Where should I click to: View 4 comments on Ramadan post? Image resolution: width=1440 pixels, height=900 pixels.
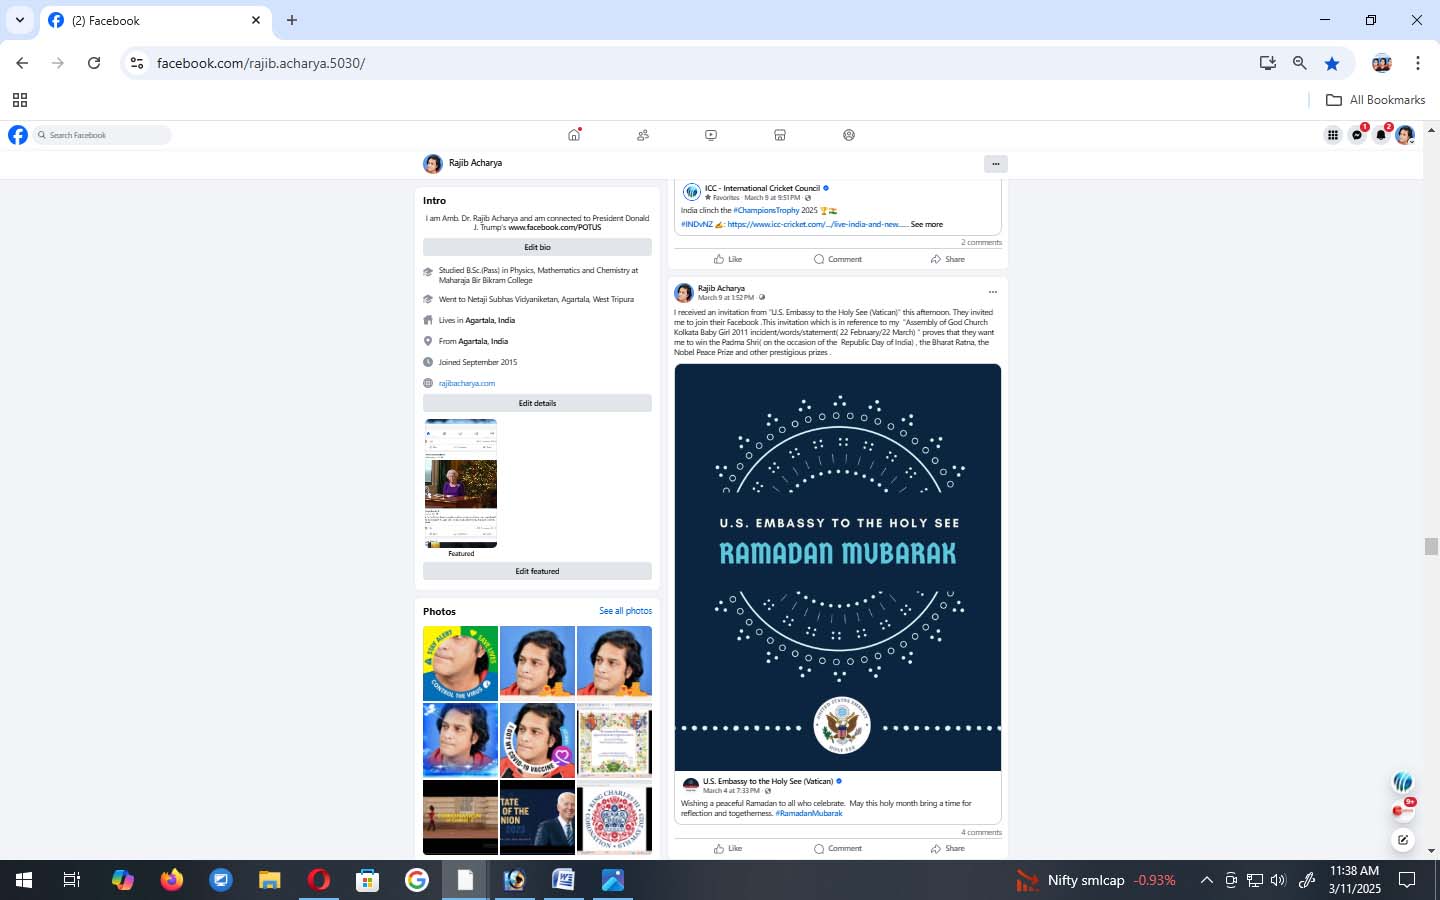(x=981, y=832)
